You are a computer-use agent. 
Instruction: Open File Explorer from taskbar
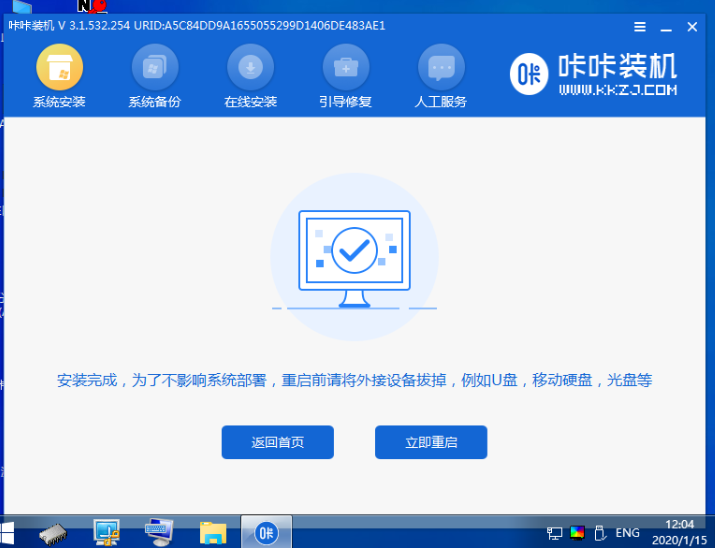pos(213,532)
